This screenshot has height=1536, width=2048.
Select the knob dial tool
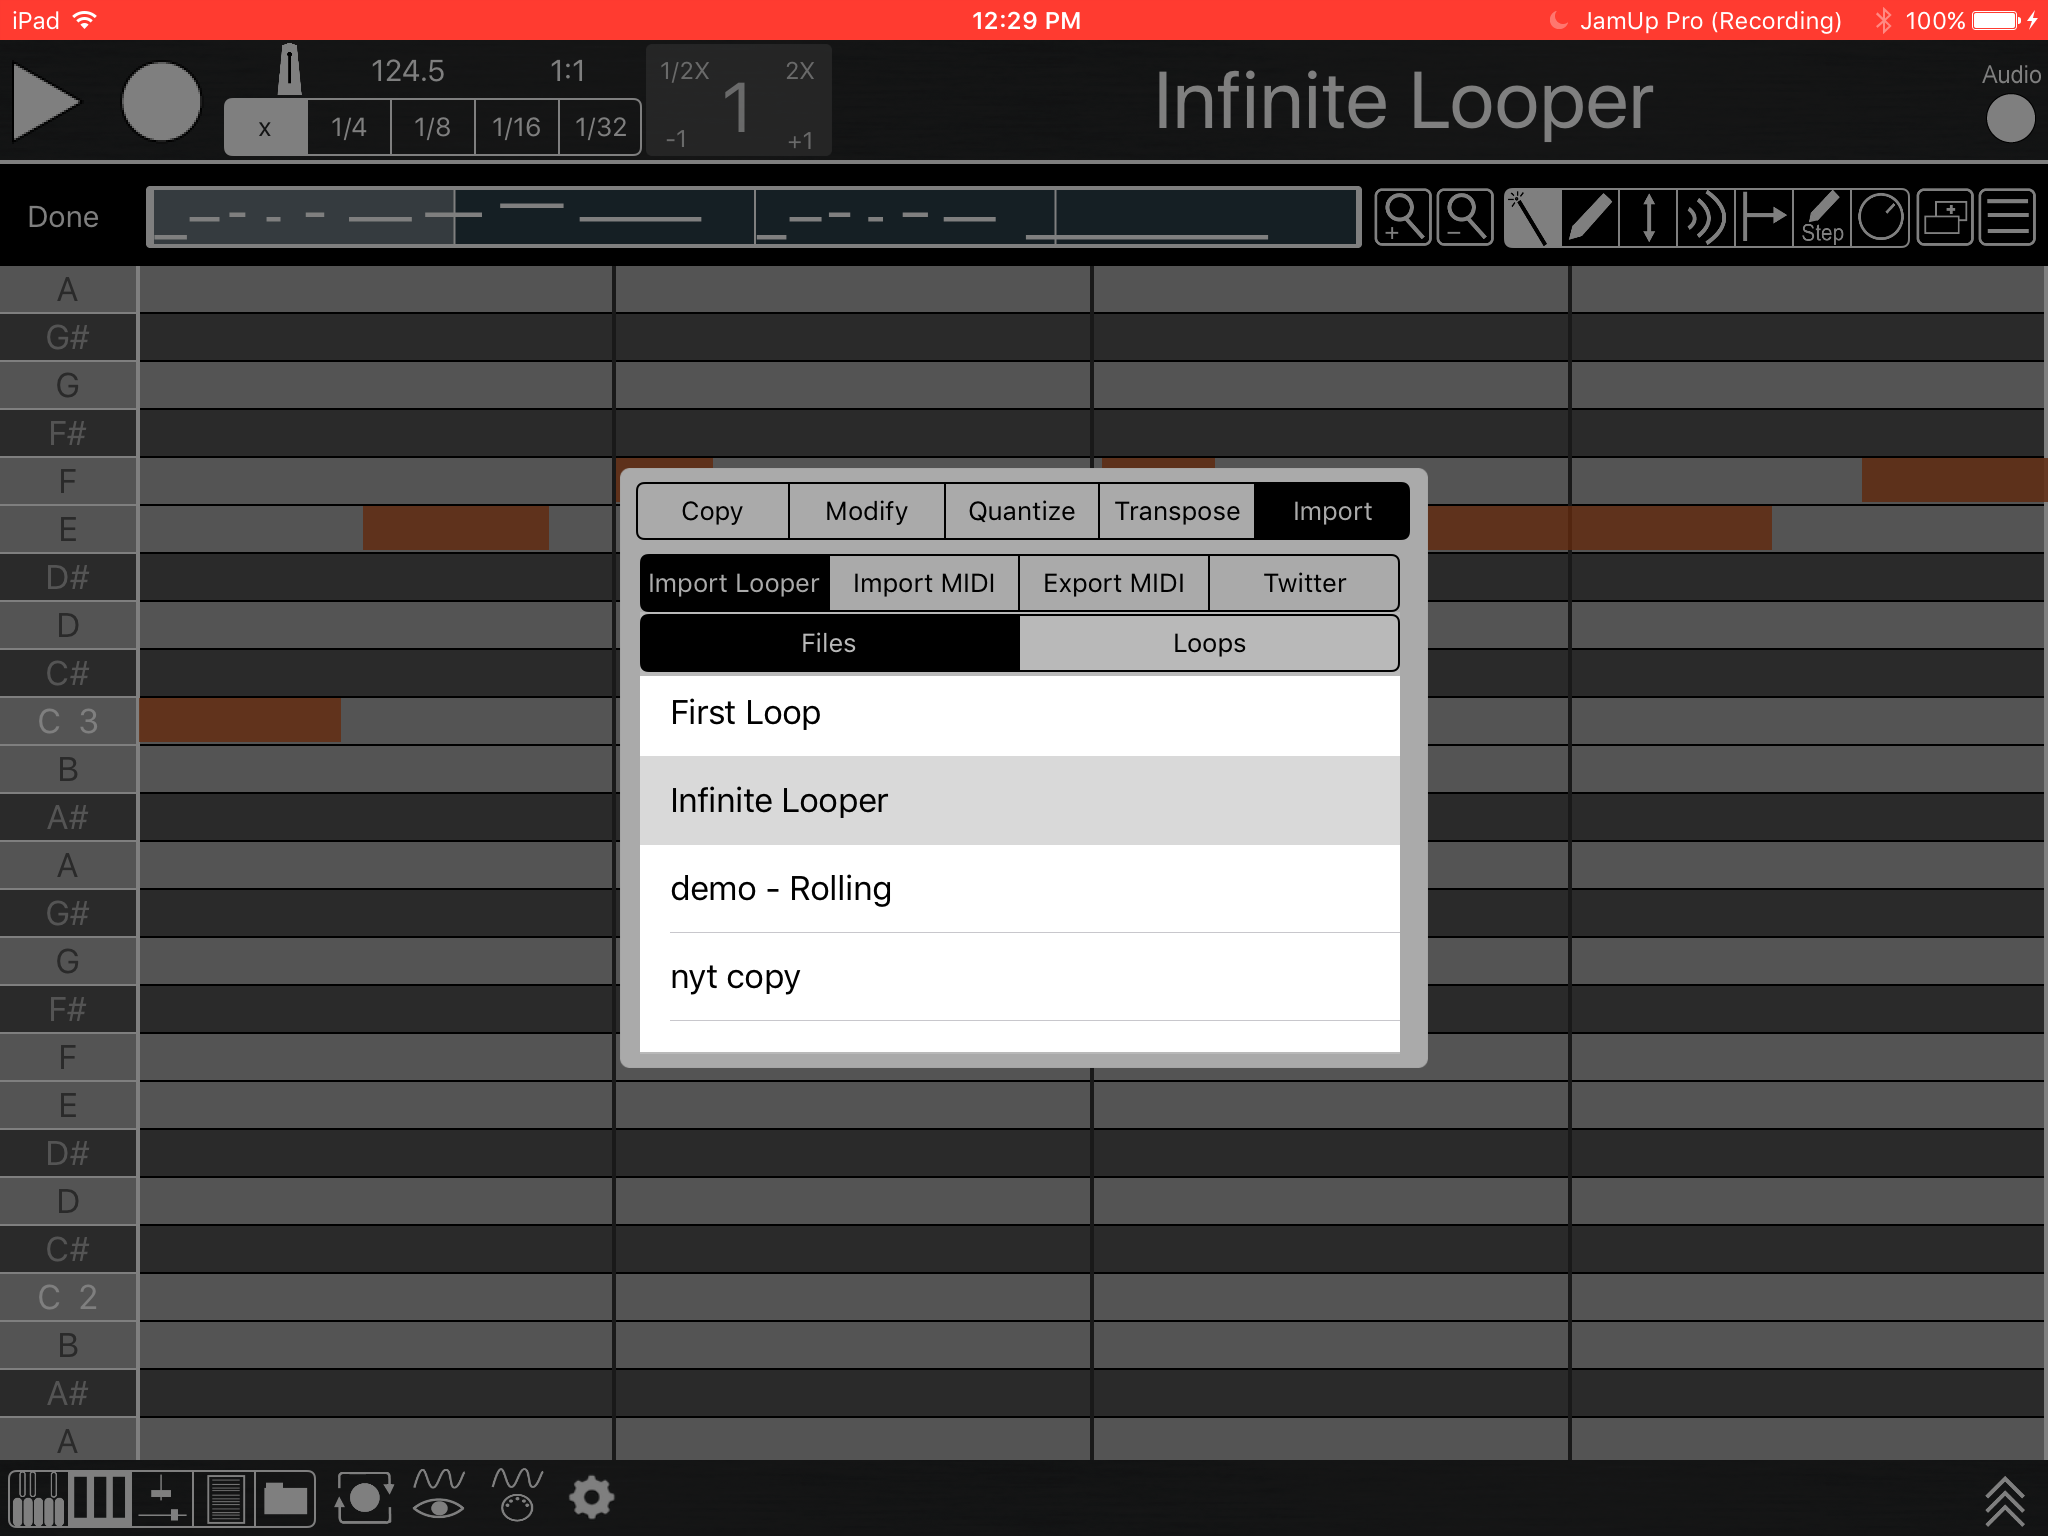click(x=1881, y=217)
